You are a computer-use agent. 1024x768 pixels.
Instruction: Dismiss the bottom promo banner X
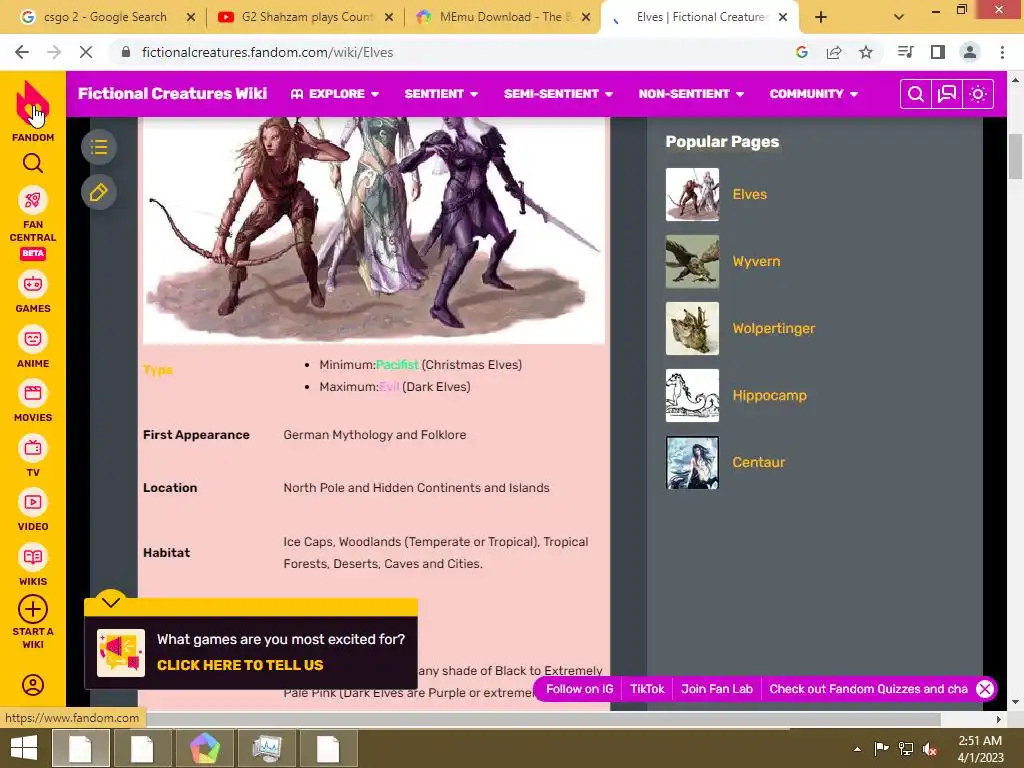tap(985, 689)
